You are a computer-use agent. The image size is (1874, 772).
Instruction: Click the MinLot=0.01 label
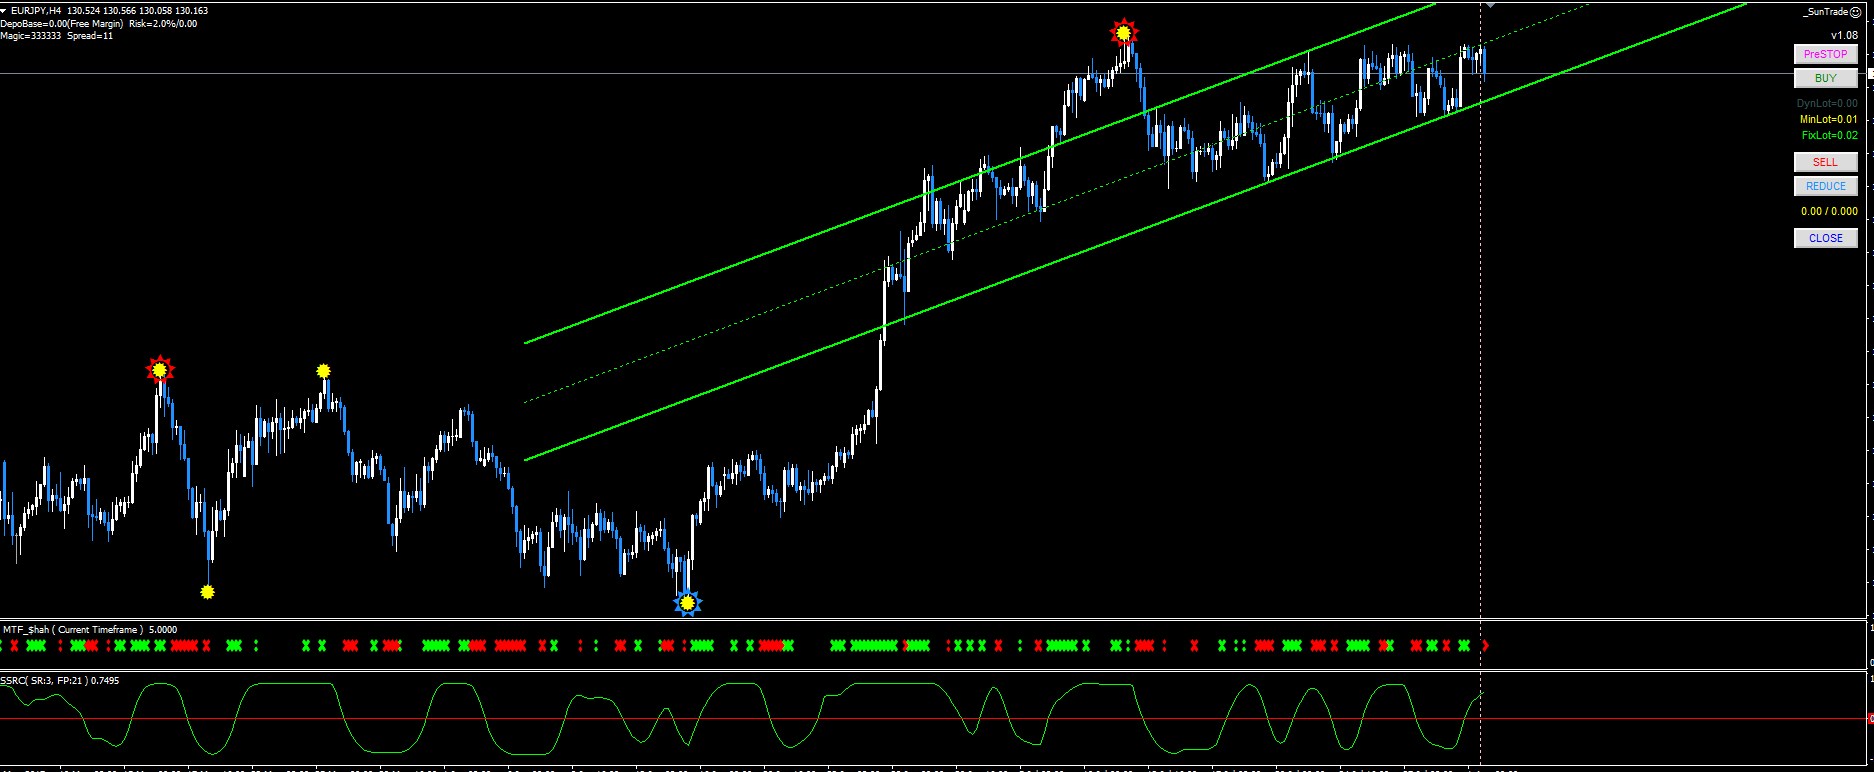[x=1829, y=119]
